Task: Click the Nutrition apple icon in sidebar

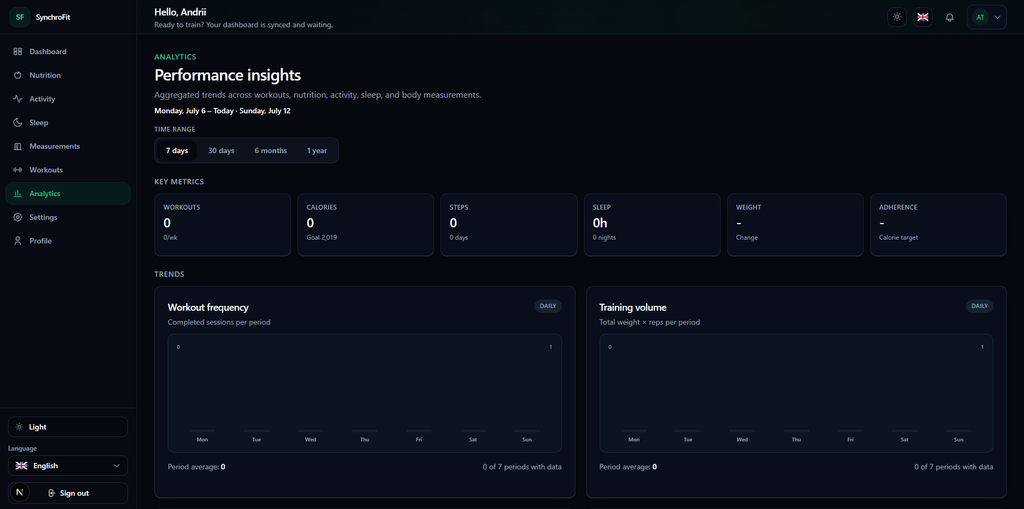Action: coord(18,75)
